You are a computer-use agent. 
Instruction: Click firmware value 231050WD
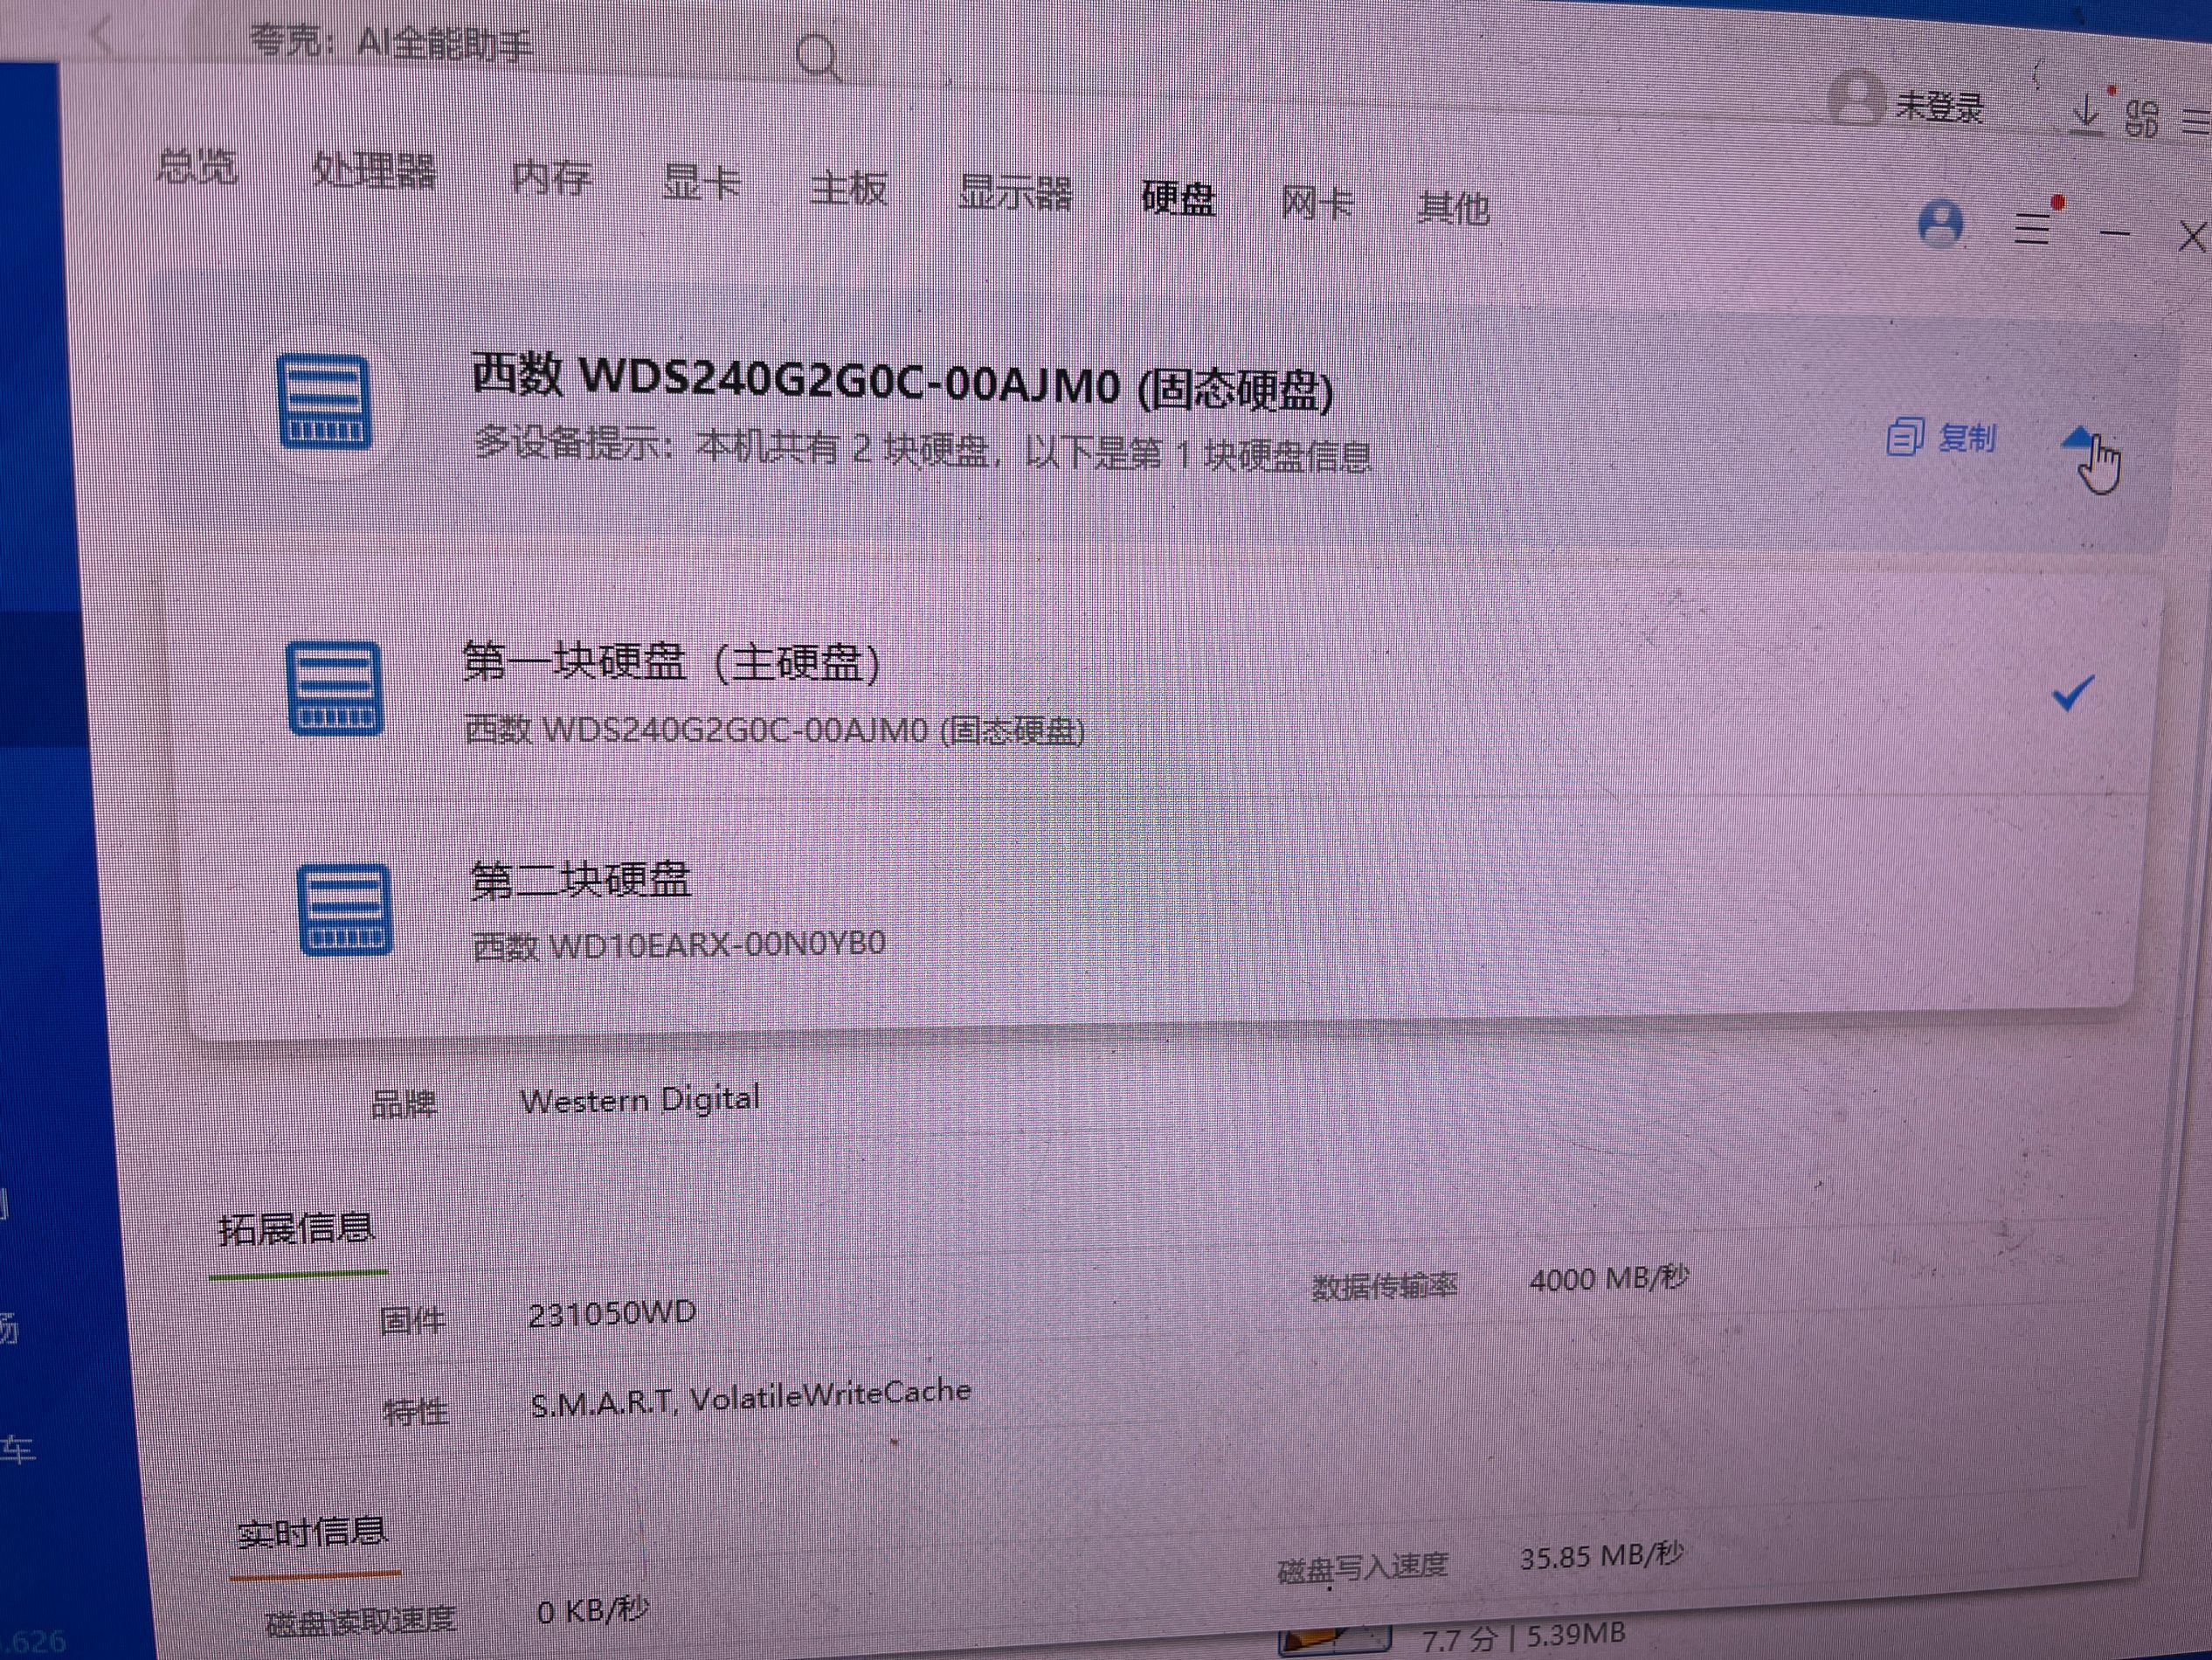point(612,1313)
